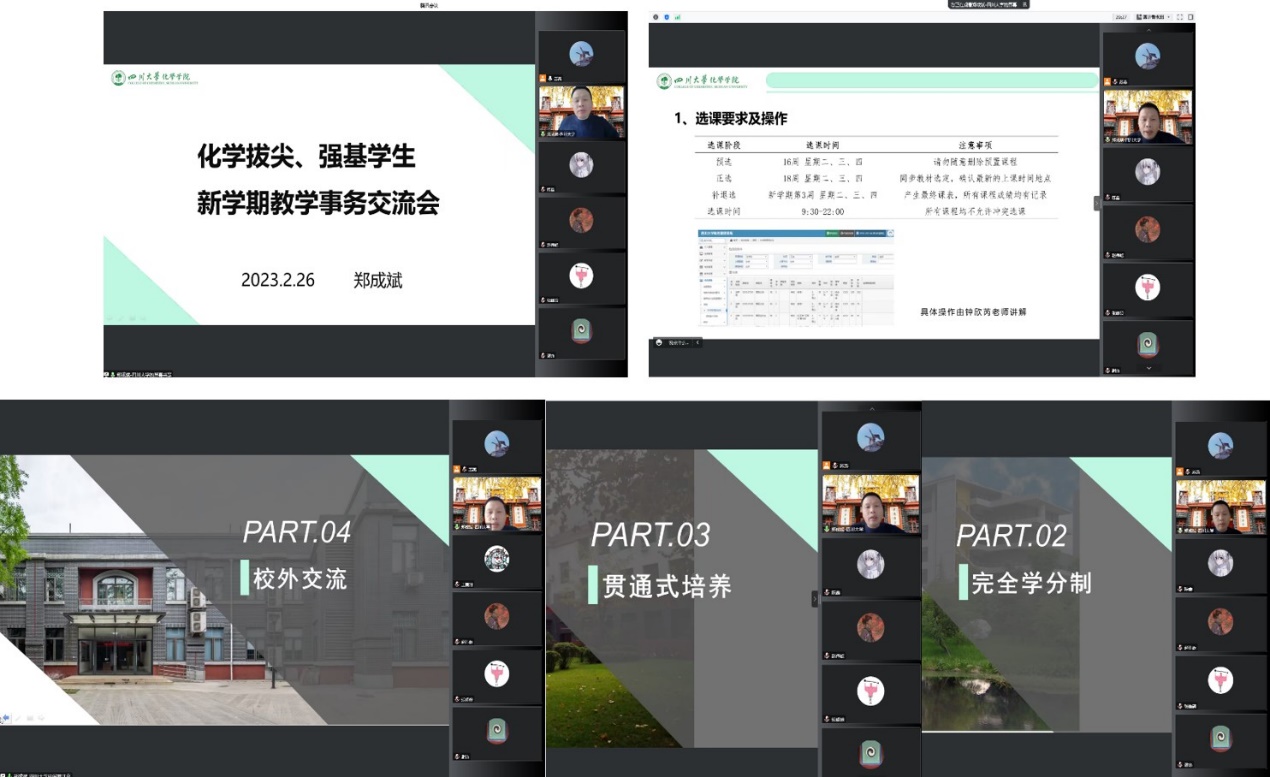Collapse participant sidebar arrow beside the course selection slide
1270x777 pixels.
tap(1096, 202)
